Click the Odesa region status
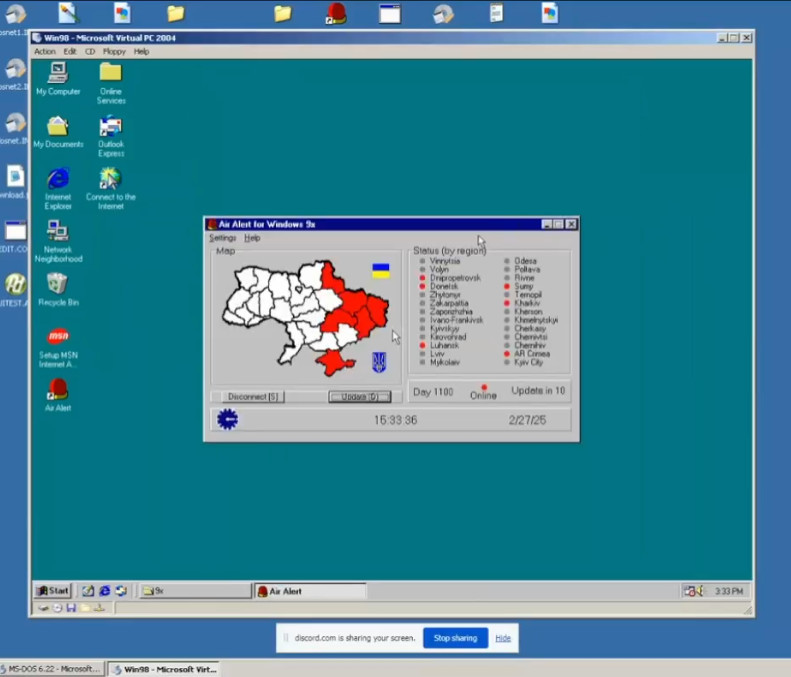791x677 pixels. coord(520,261)
